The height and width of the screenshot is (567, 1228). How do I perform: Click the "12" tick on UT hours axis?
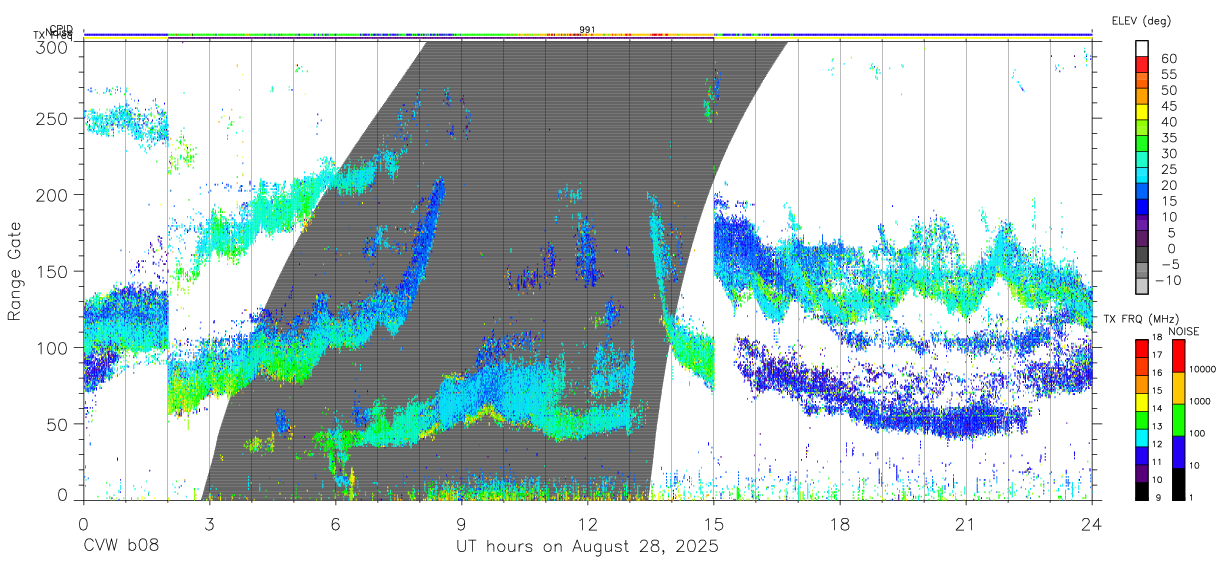(587, 523)
